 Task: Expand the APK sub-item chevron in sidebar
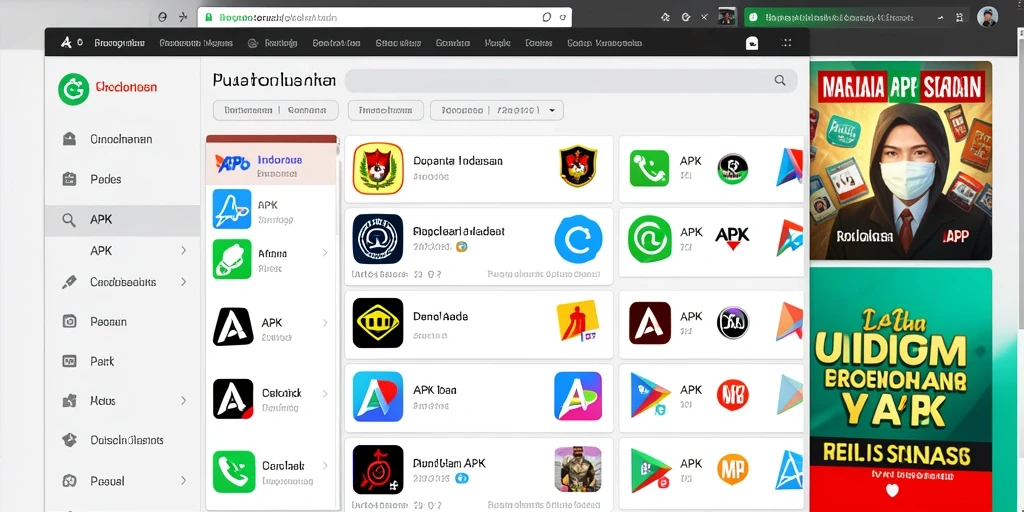click(x=184, y=250)
